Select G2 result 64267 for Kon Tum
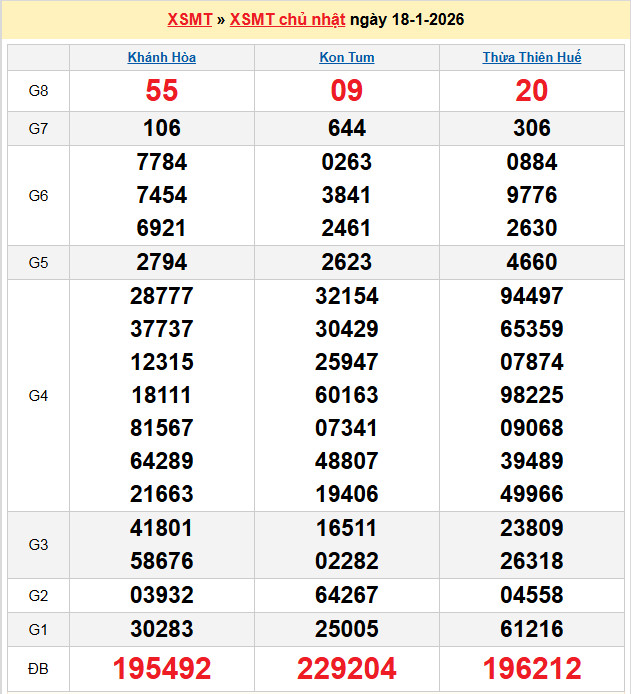 tap(347, 596)
